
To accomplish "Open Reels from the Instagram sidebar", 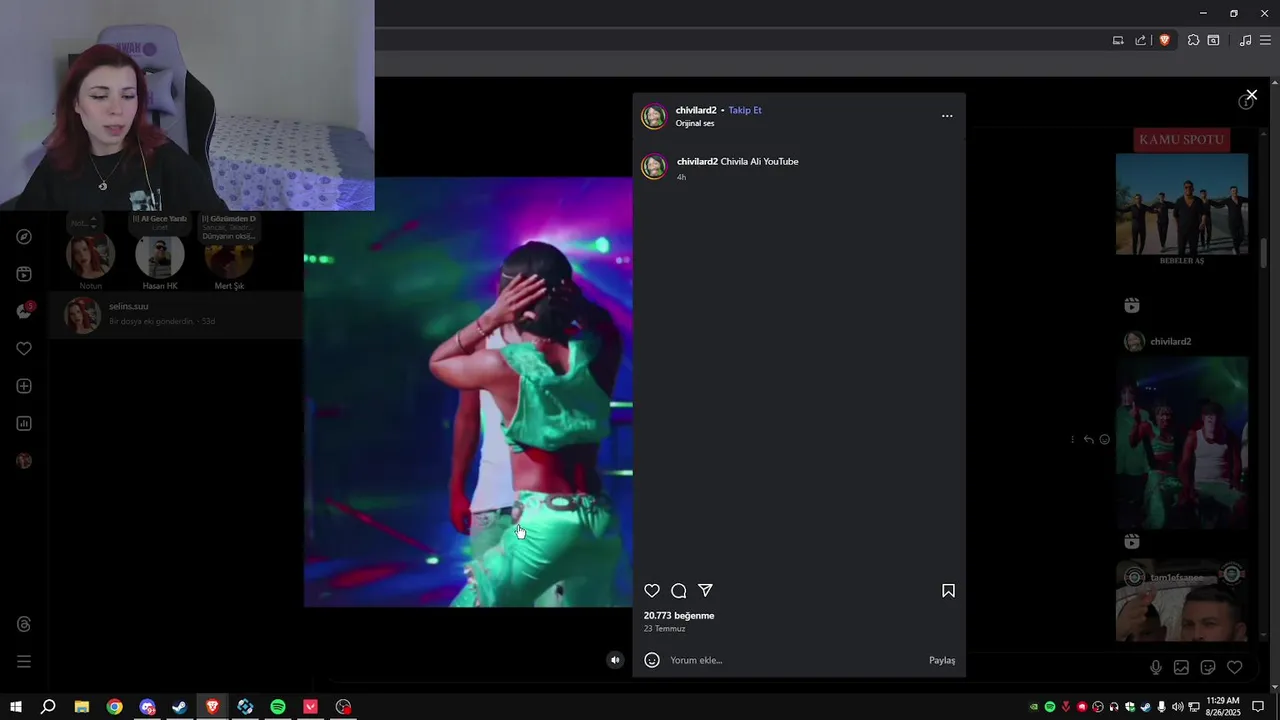I will click(x=24, y=274).
